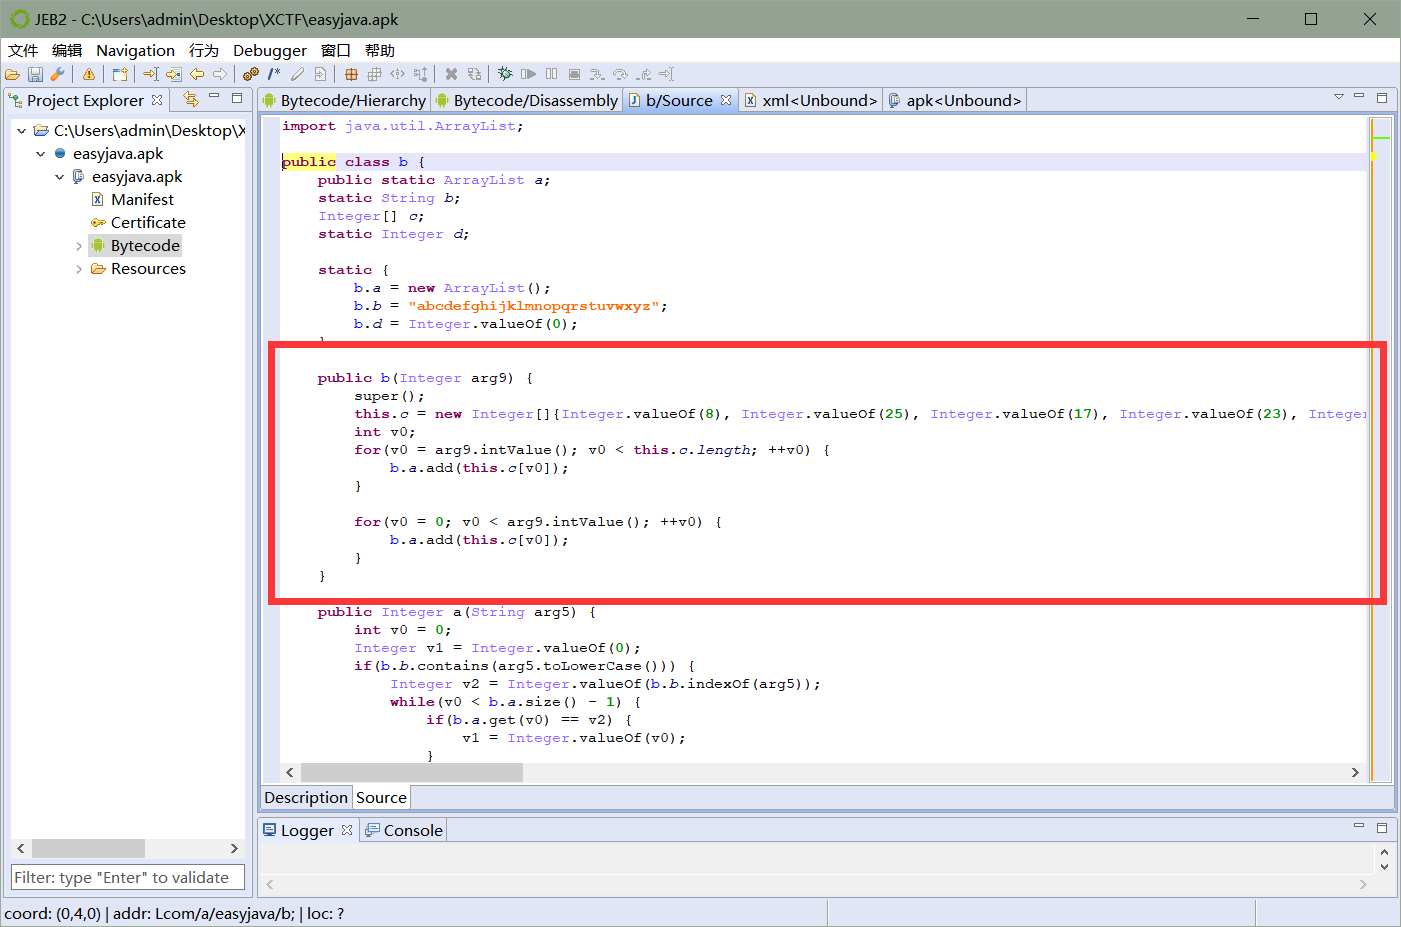The height and width of the screenshot is (927, 1401).
Task: Click the create package page icon
Action: click(x=320, y=74)
